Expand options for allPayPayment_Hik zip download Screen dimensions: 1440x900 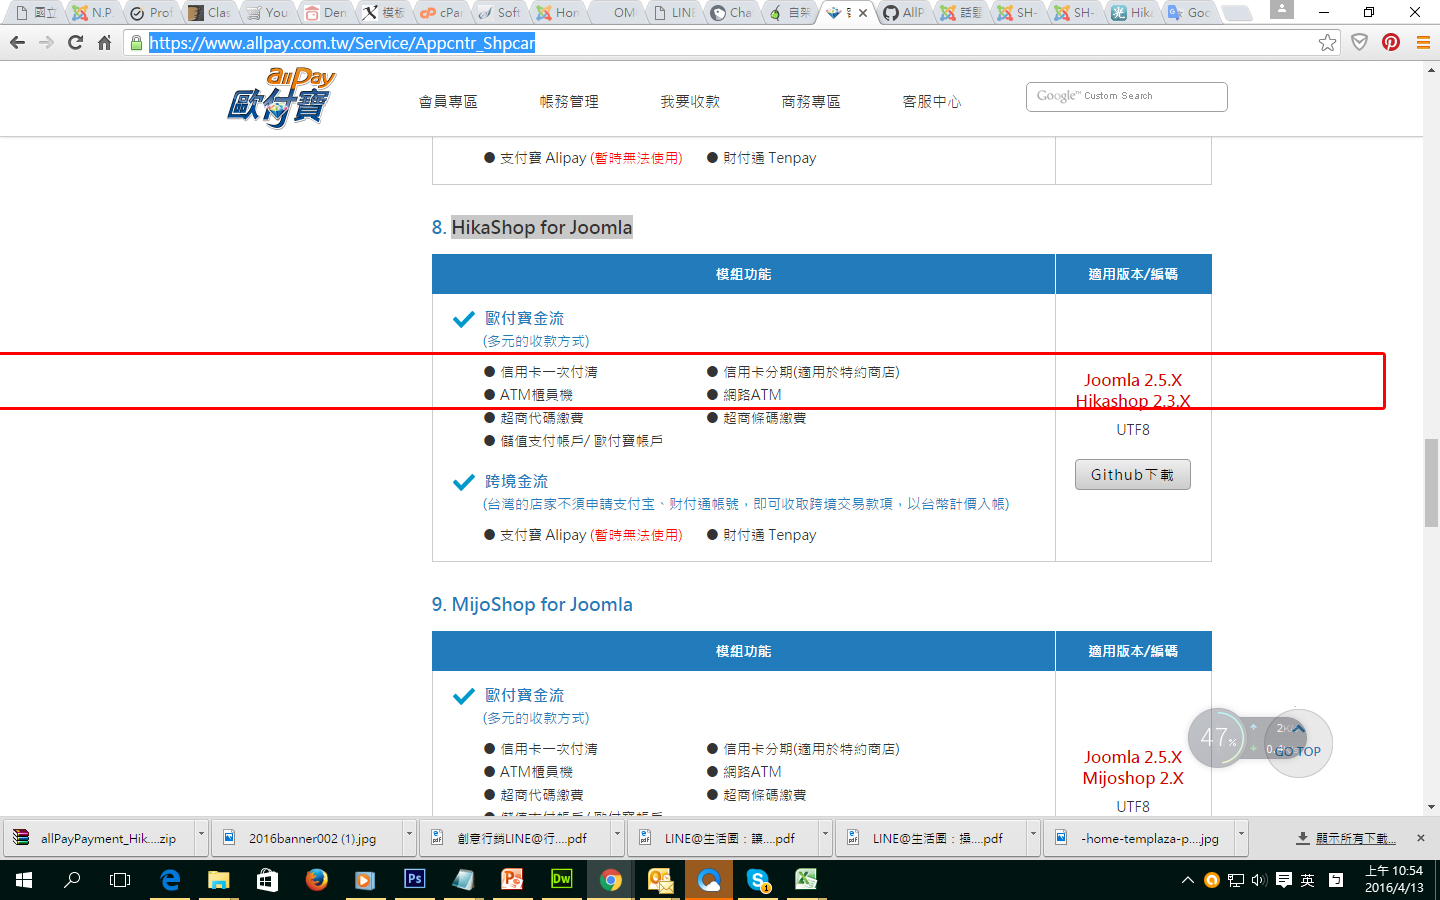pyautogui.click(x=201, y=838)
